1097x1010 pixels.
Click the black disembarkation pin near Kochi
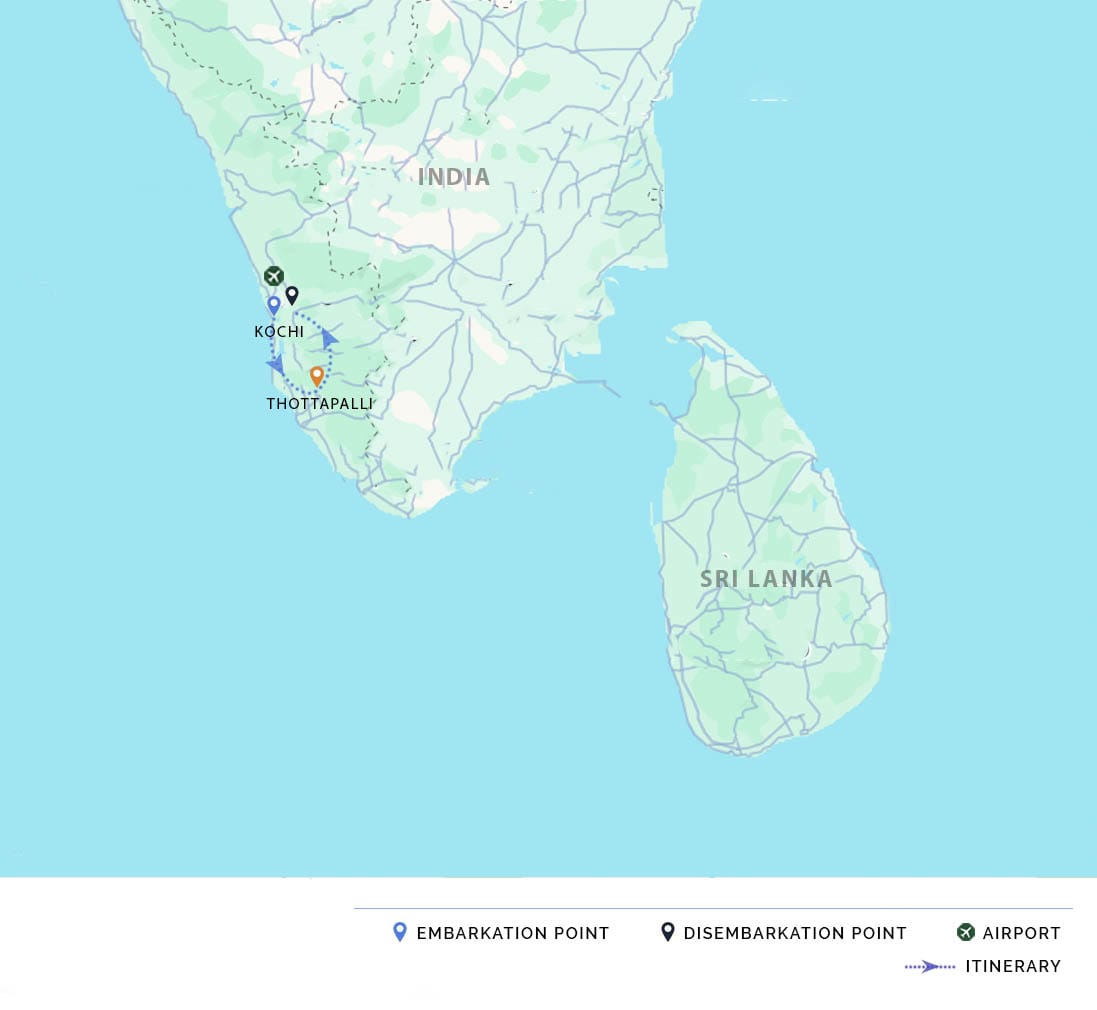point(292,295)
